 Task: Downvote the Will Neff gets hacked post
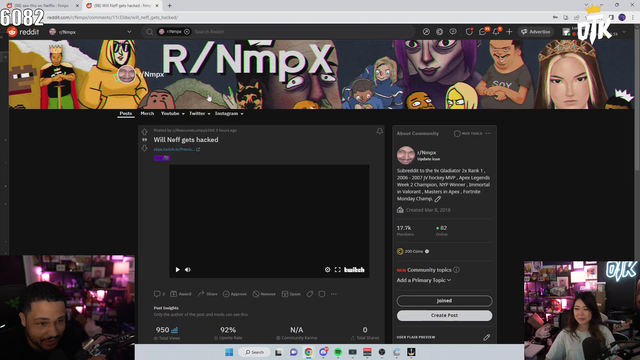[x=144, y=148]
